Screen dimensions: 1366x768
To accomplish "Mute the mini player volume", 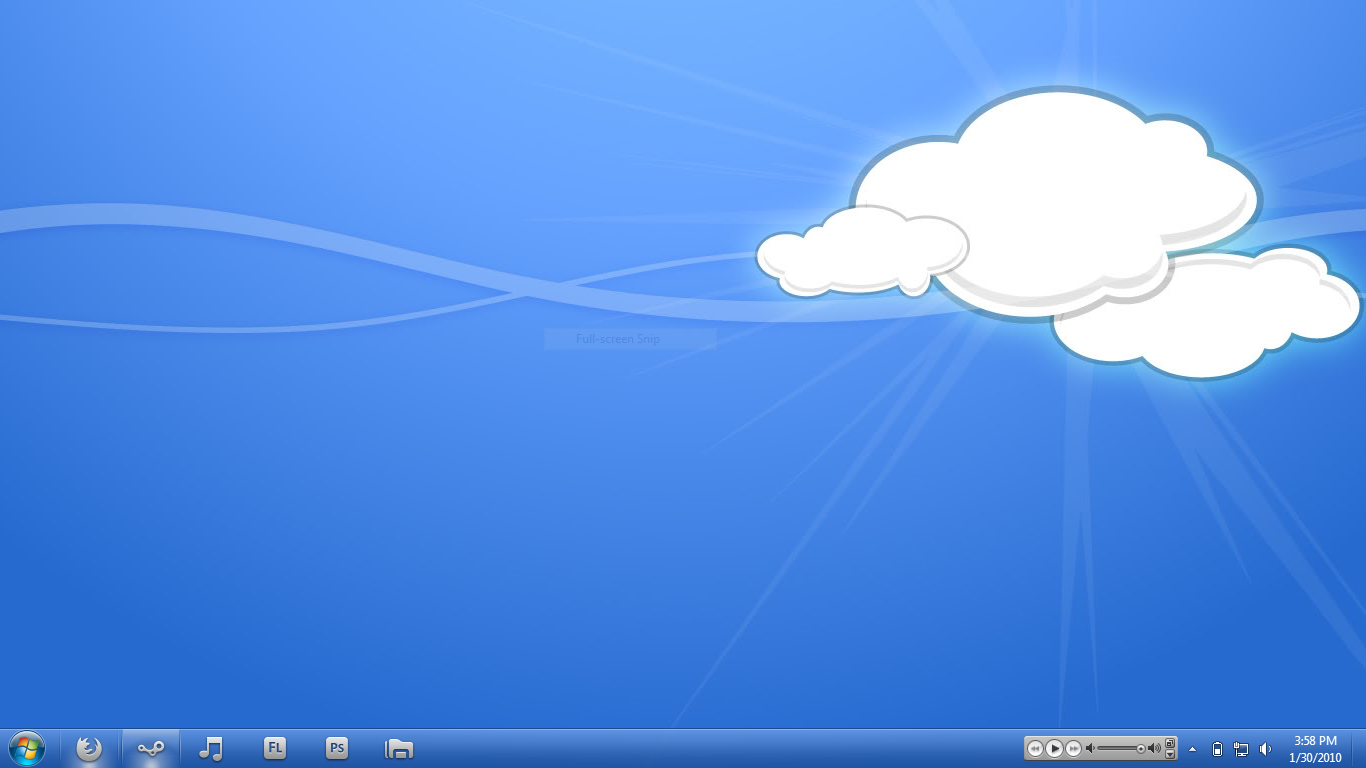I will 1090,748.
